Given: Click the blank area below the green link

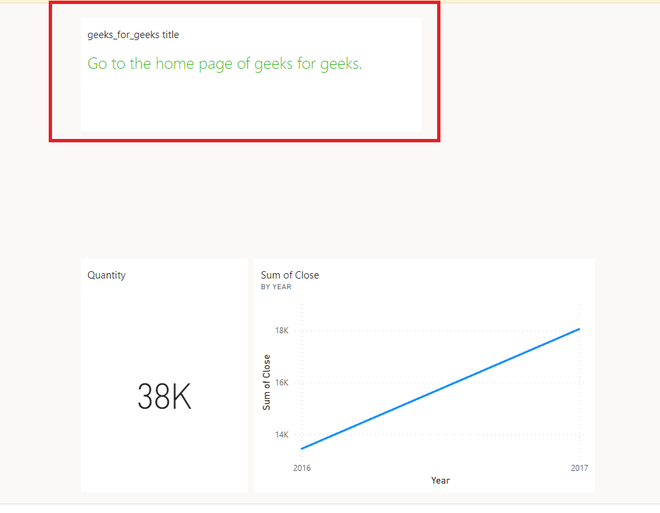Looking at the screenshot, I should click(250, 105).
